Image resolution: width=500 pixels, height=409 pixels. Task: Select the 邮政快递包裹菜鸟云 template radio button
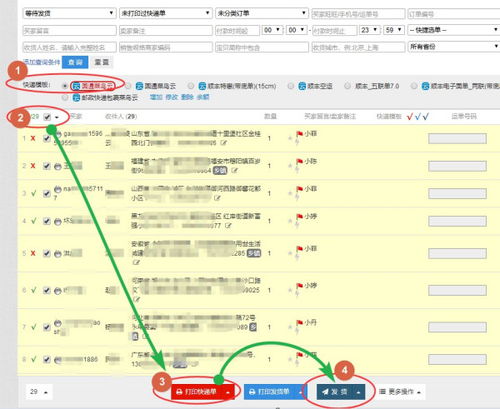point(65,98)
